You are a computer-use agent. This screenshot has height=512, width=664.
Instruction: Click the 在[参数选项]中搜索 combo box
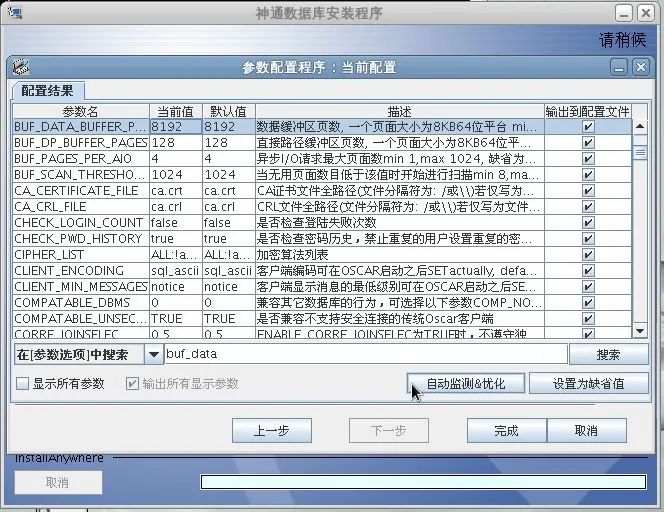(89, 354)
